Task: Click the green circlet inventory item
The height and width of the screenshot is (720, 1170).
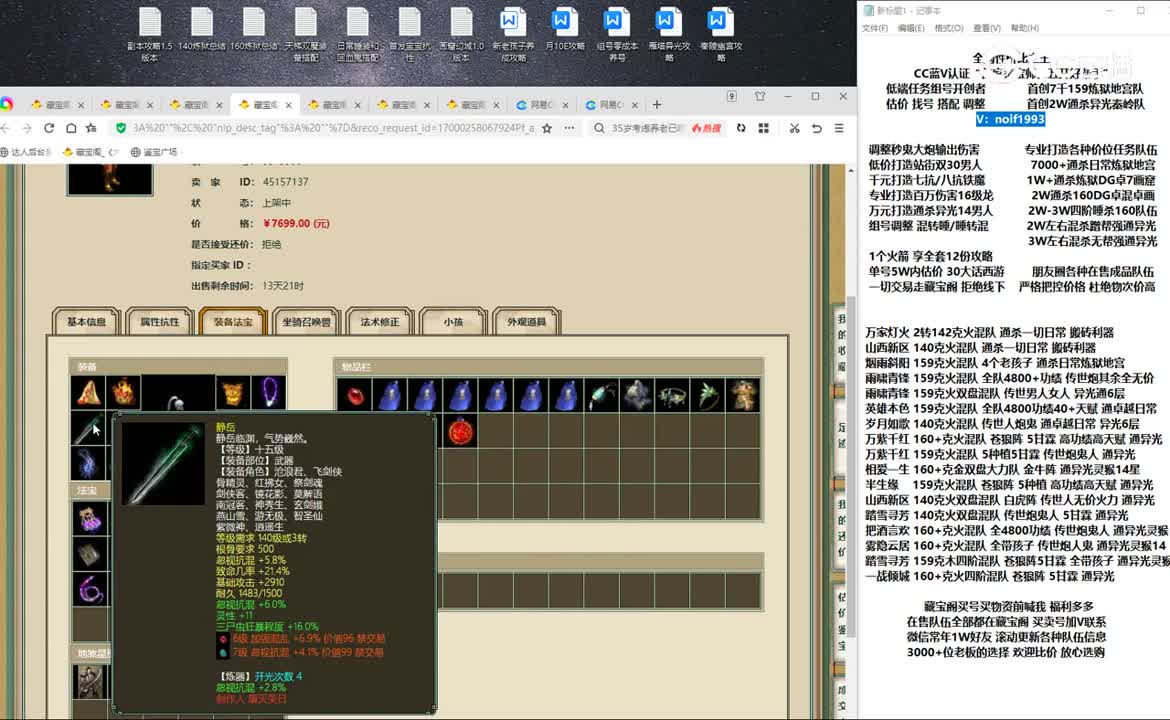Action: click(x=672, y=396)
